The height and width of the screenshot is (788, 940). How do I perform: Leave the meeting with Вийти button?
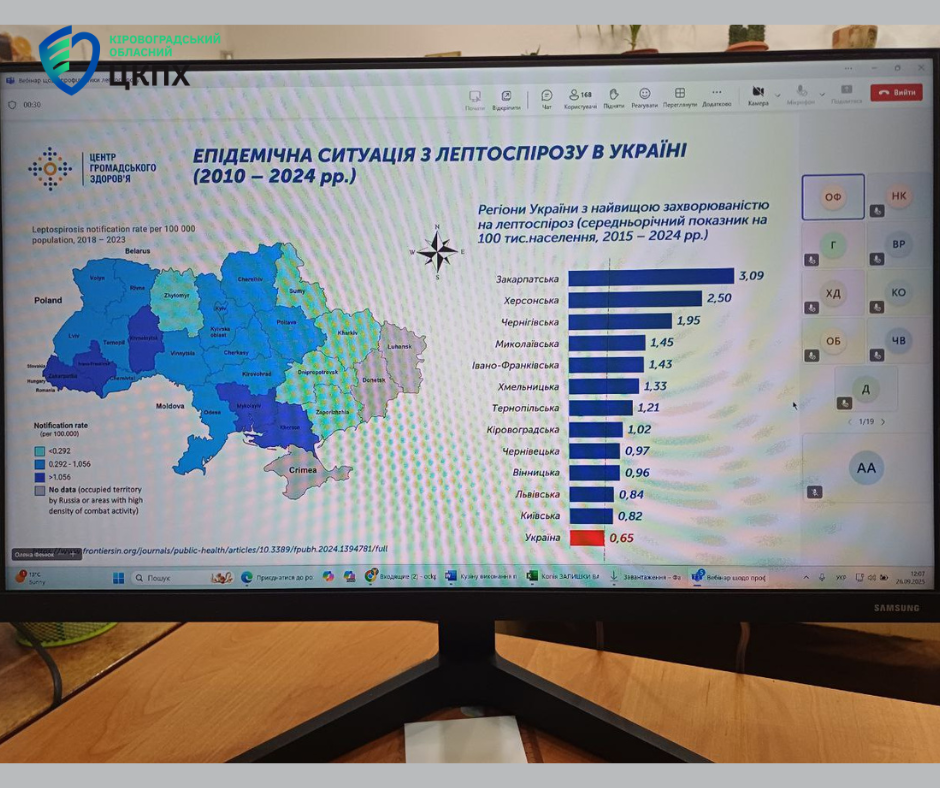[x=895, y=92]
